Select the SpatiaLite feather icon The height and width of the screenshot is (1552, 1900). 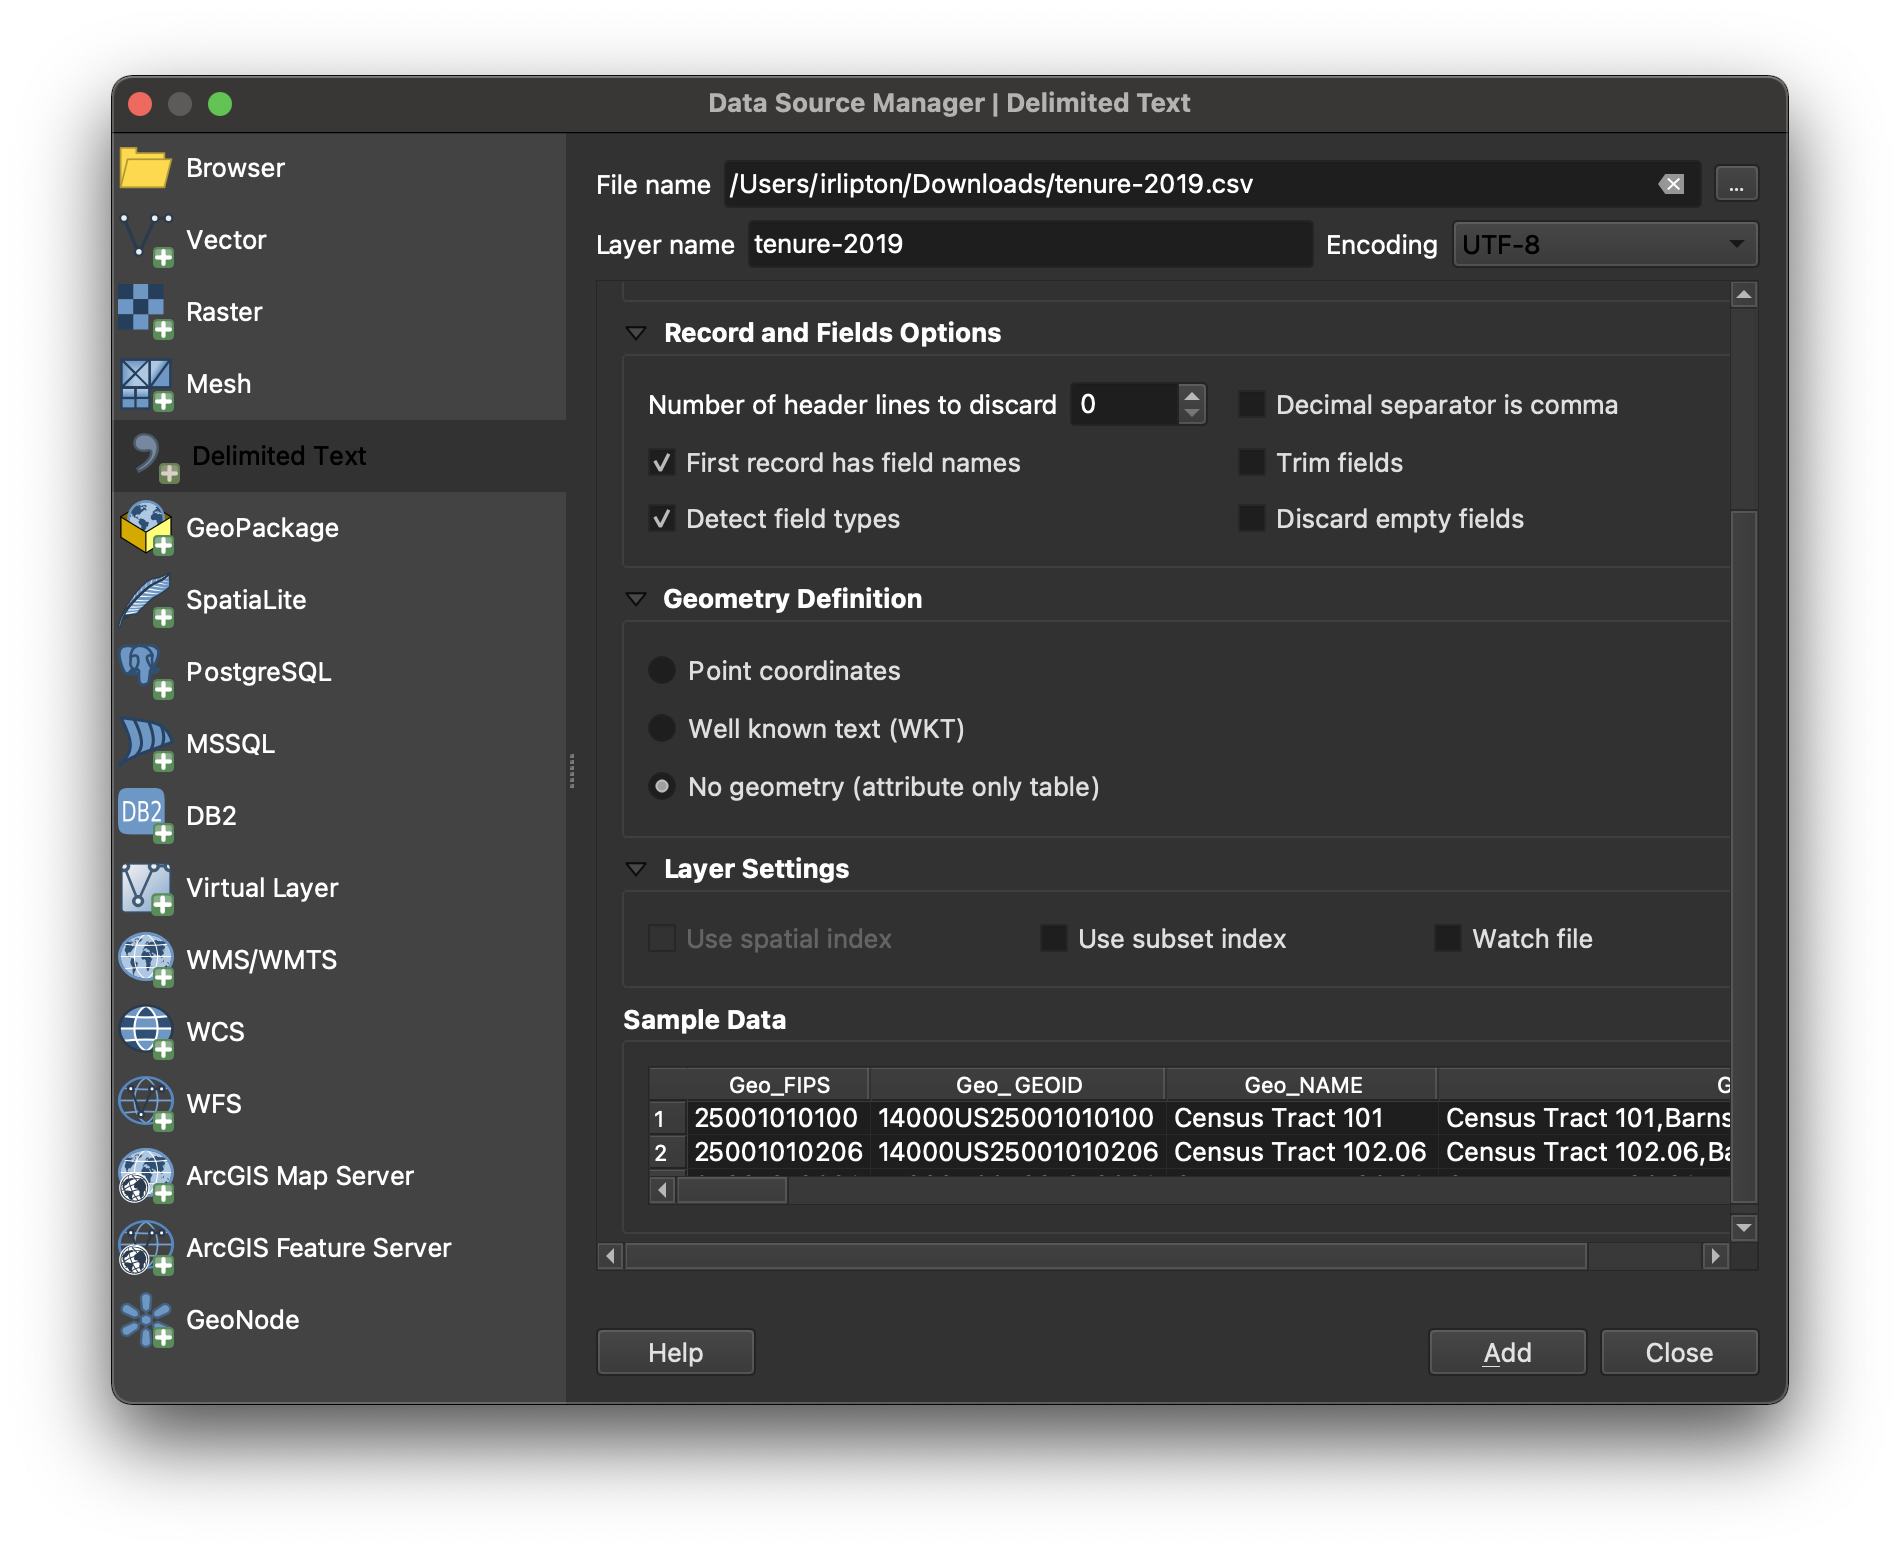tap(145, 600)
